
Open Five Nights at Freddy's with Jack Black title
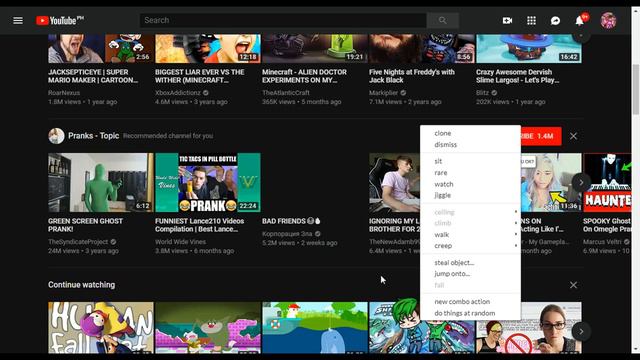coord(411,76)
